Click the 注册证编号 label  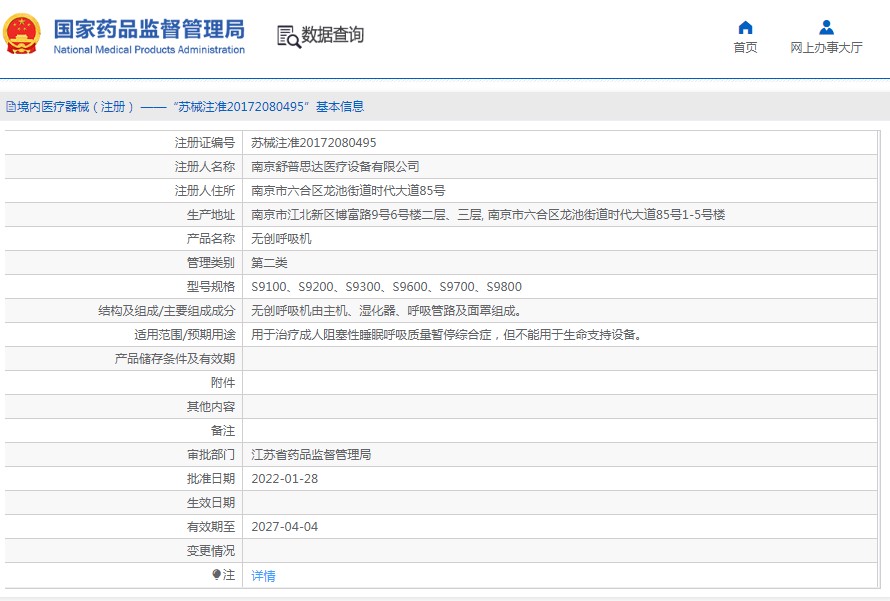pyautogui.click(x=205, y=143)
